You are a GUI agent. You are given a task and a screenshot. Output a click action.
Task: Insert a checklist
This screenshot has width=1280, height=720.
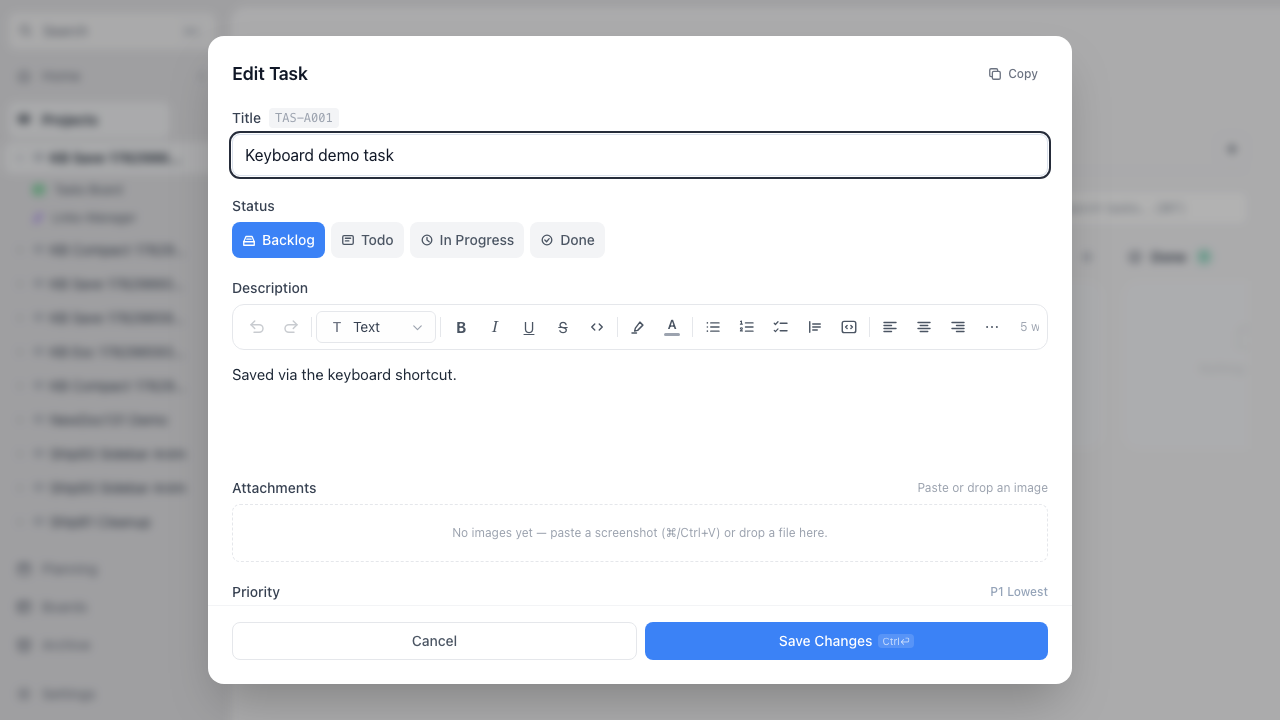(781, 327)
